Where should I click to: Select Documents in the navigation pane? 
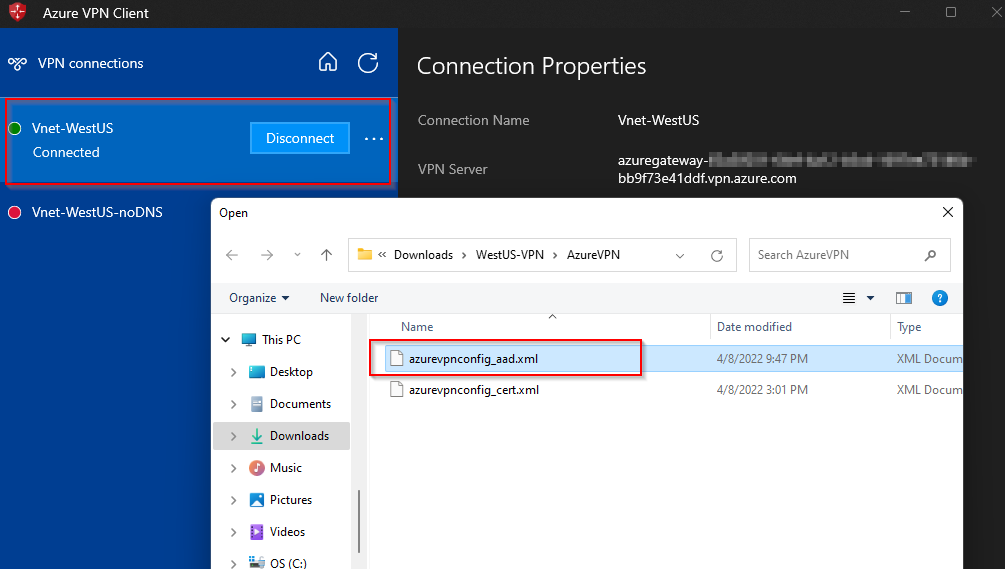click(300, 404)
